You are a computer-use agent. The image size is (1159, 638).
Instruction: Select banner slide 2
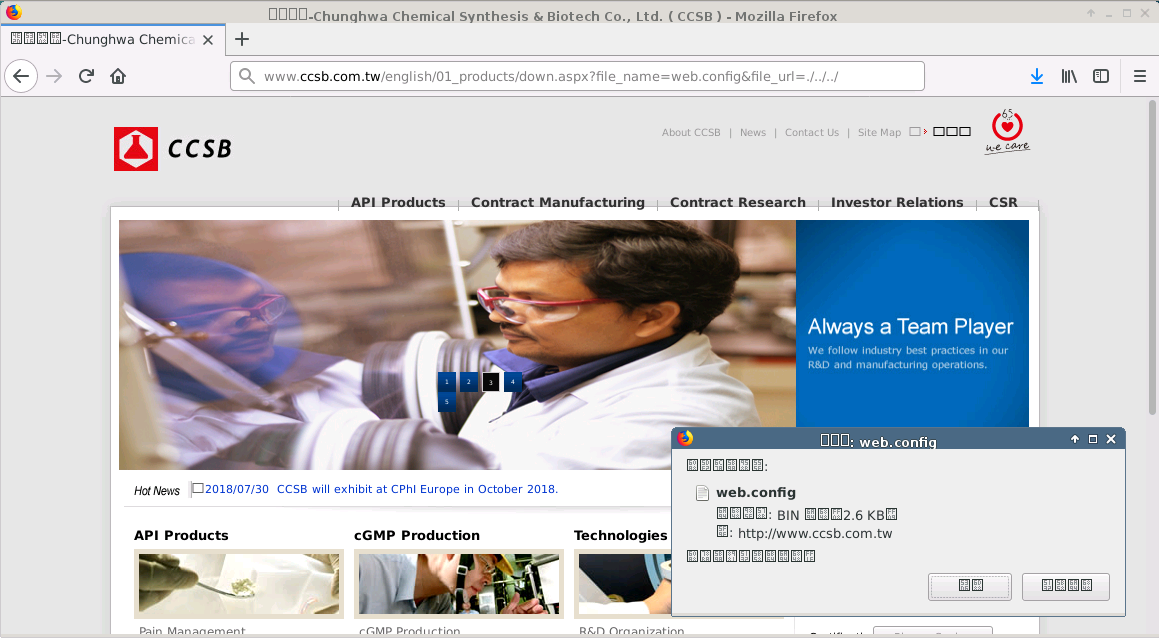[469, 381]
